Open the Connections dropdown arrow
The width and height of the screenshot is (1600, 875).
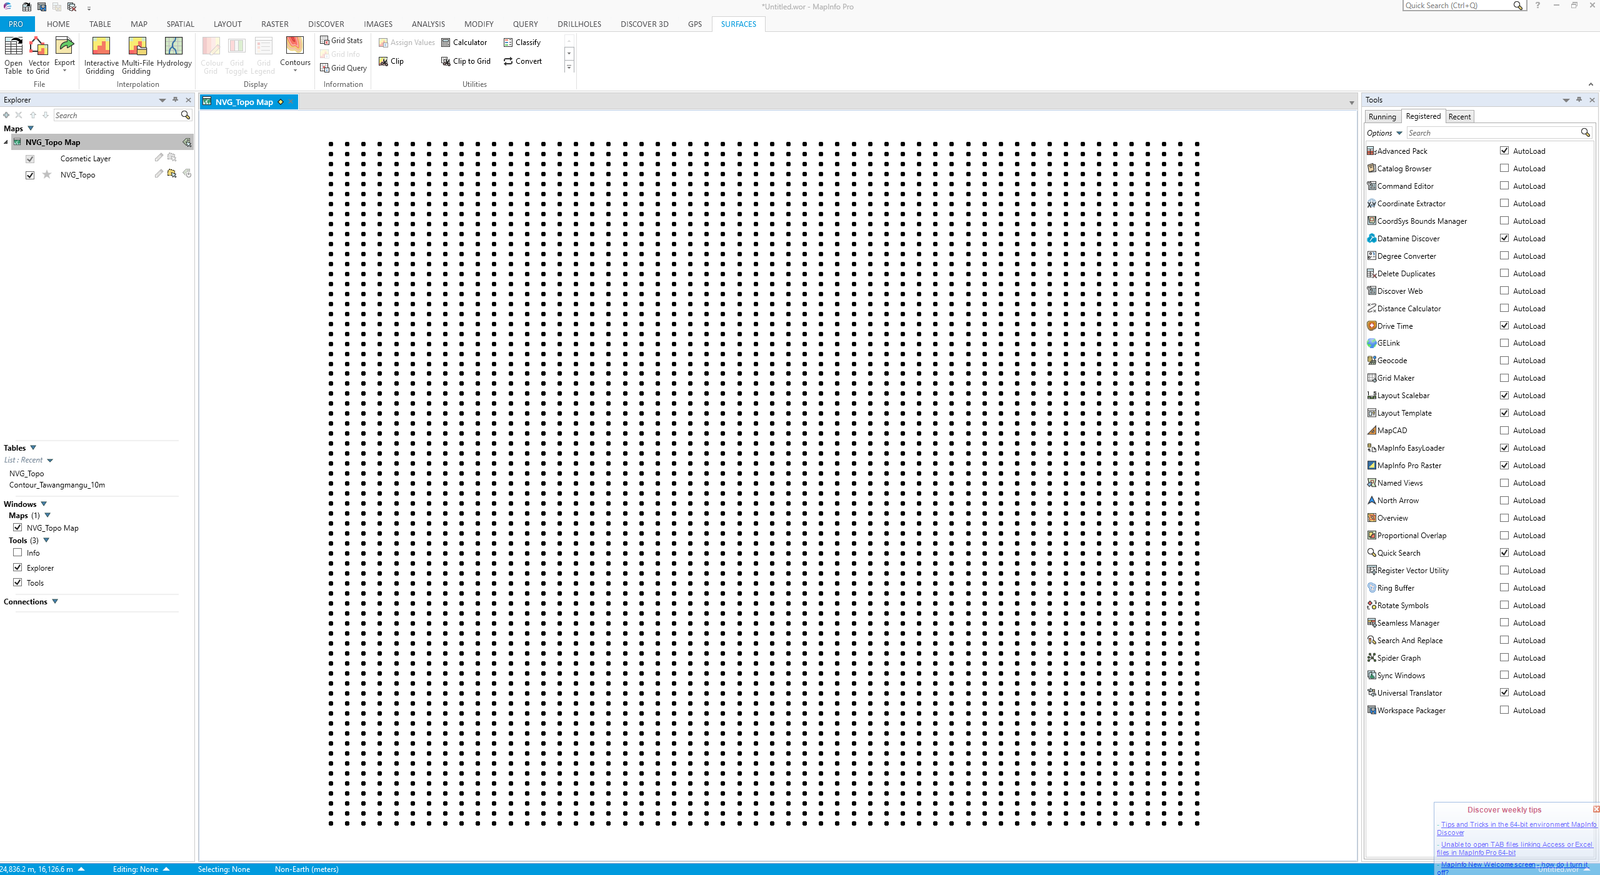click(x=55, y=602)
